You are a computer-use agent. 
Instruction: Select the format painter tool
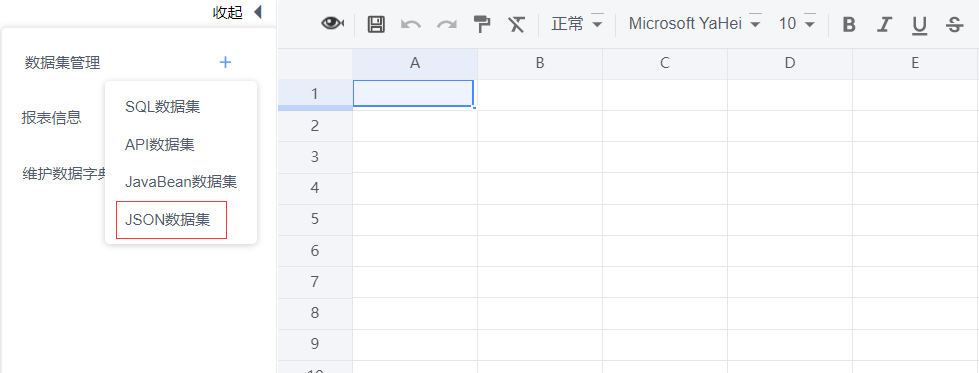pos(482,24)
